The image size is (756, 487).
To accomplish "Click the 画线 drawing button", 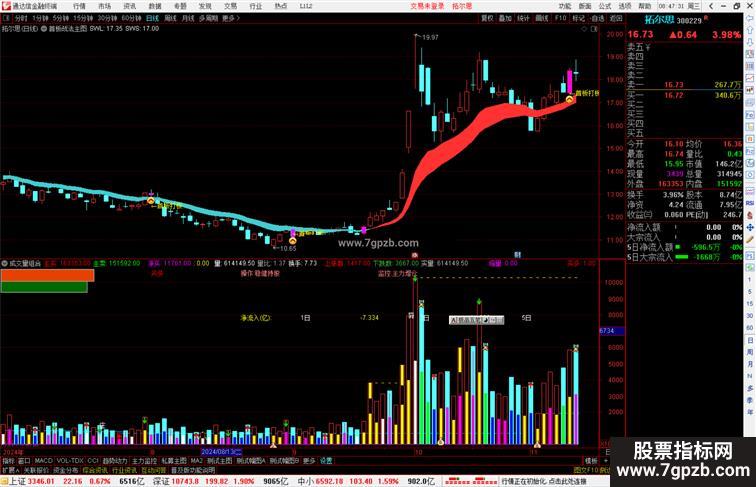I will click(542, 18).
